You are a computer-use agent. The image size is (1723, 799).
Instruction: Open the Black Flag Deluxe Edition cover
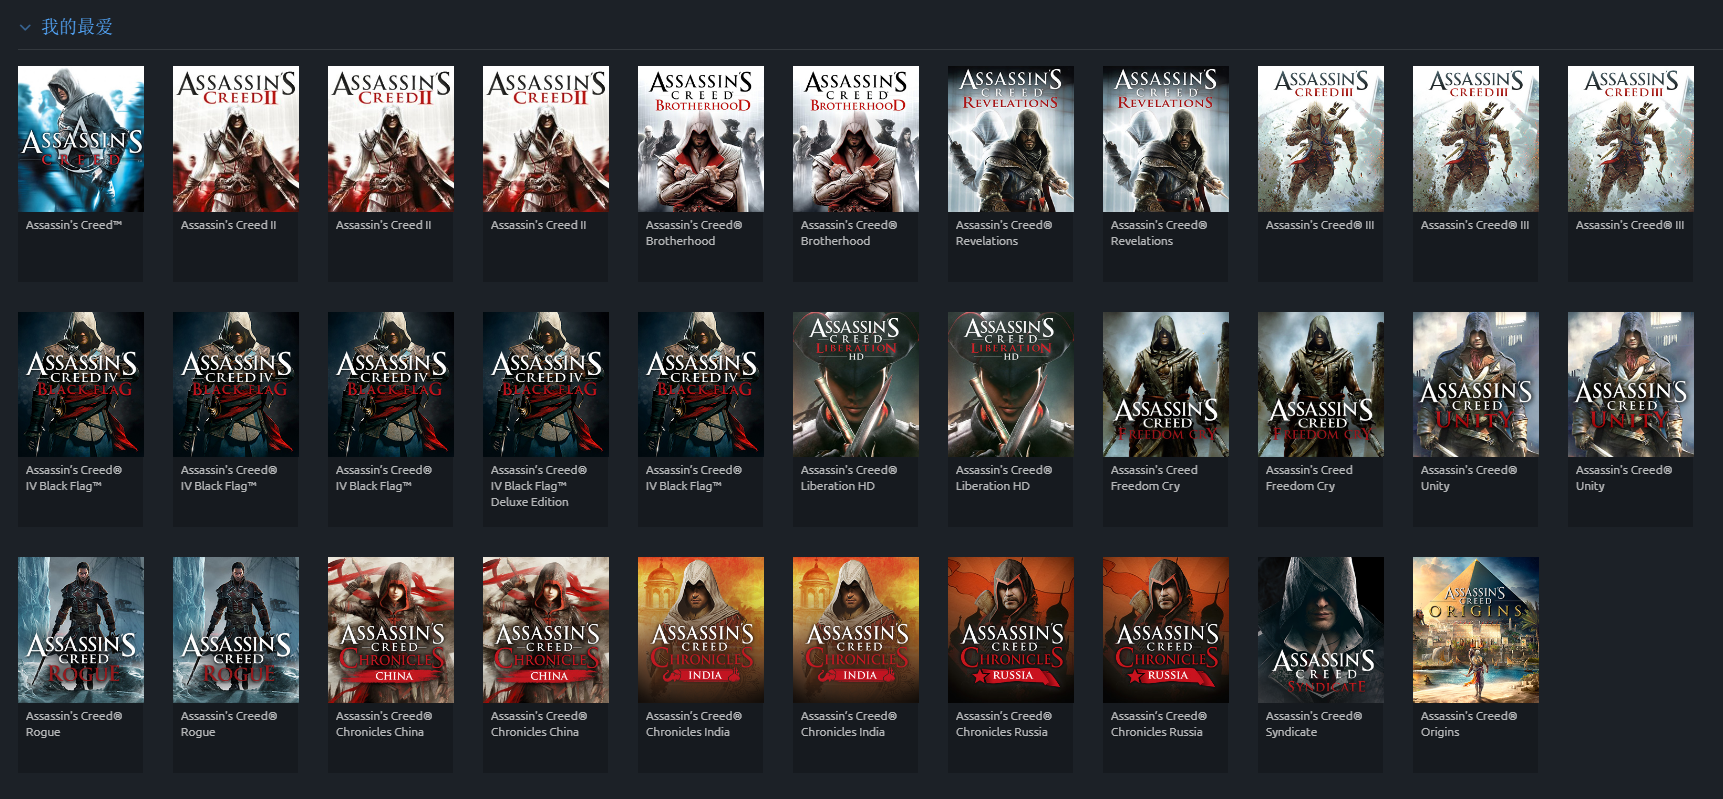(x=546, y=384)
